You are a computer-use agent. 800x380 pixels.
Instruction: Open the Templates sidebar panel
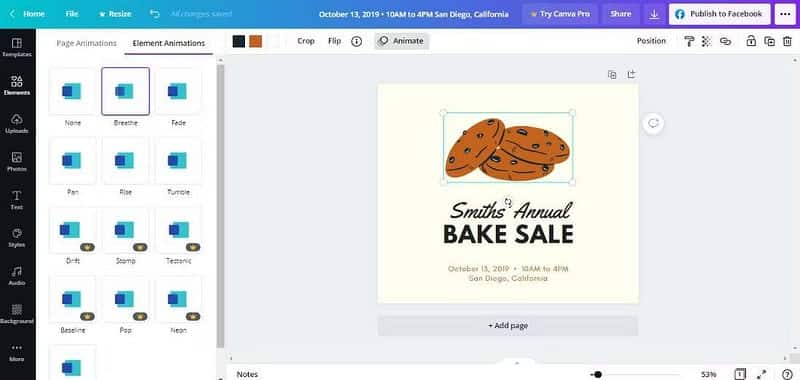(x=17, y=47)
